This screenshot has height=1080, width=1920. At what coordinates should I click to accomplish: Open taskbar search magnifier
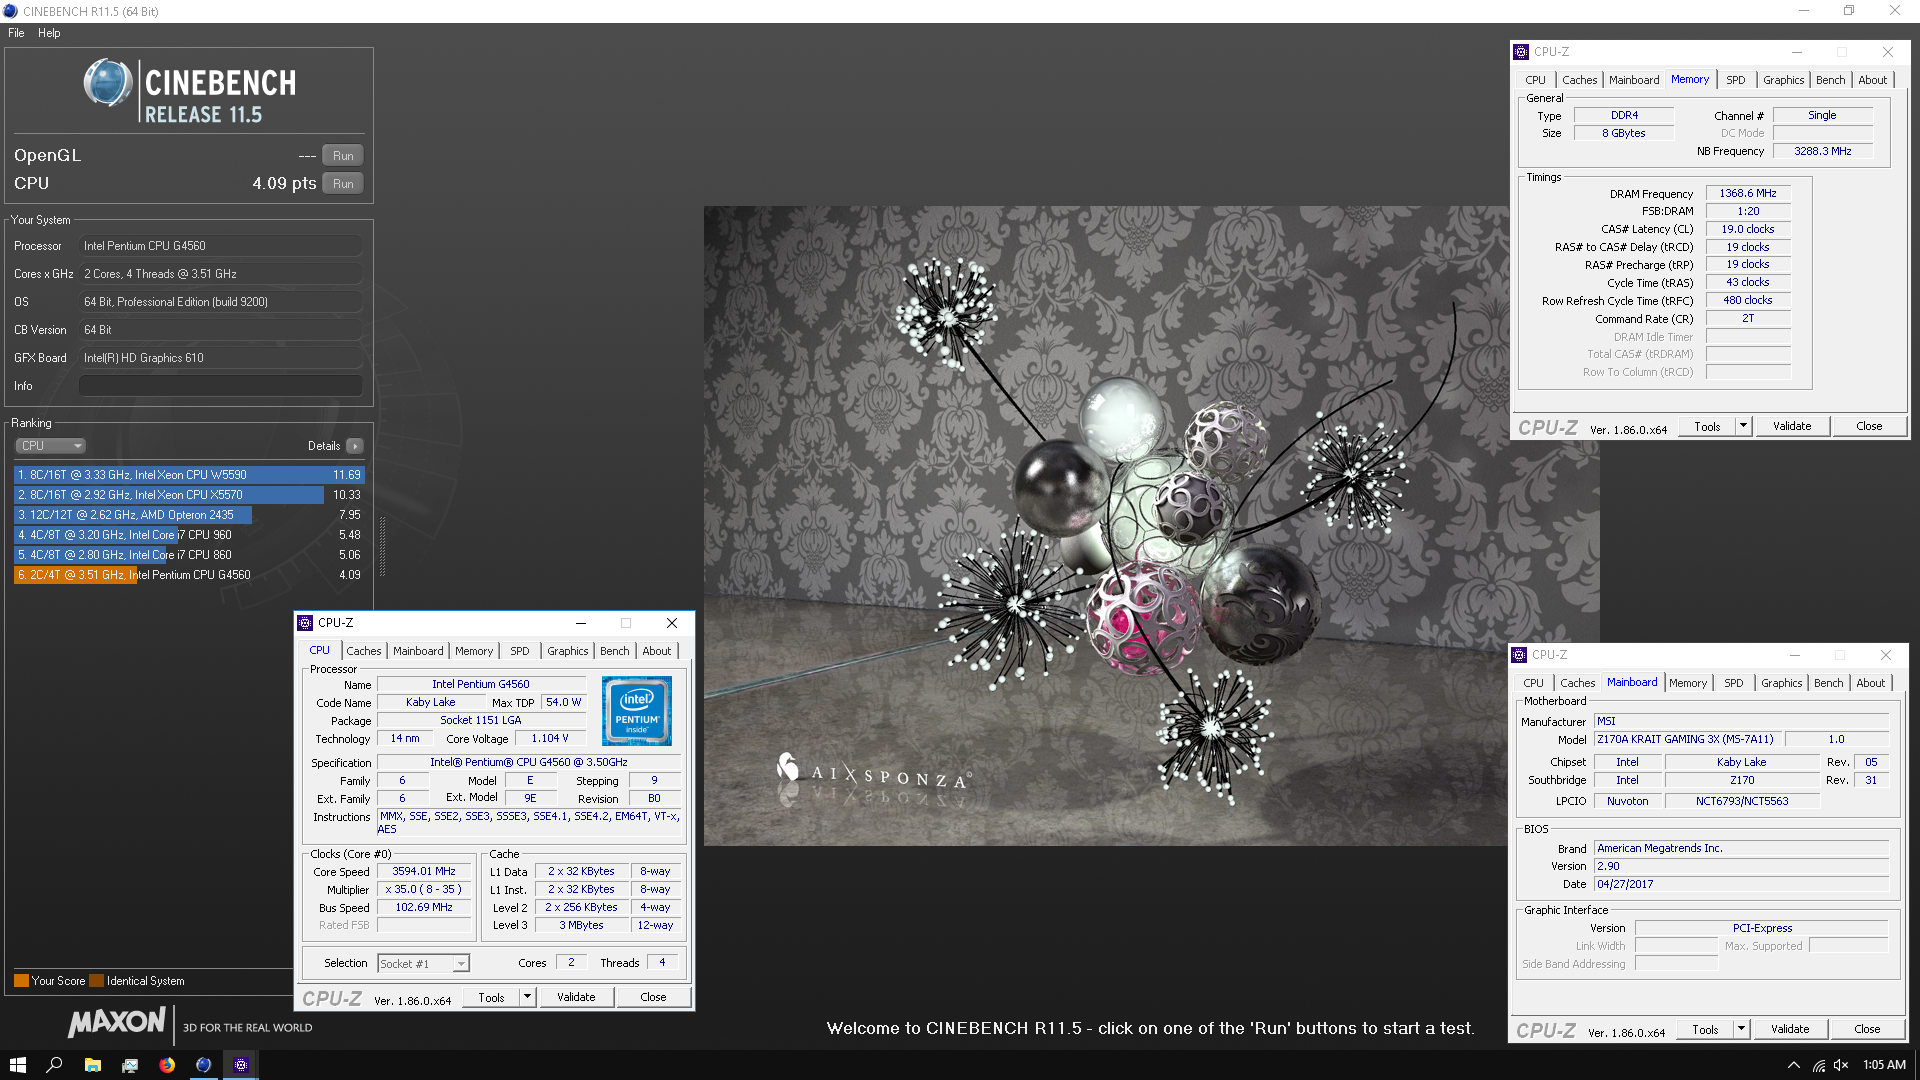click(x=54, y=1065)
